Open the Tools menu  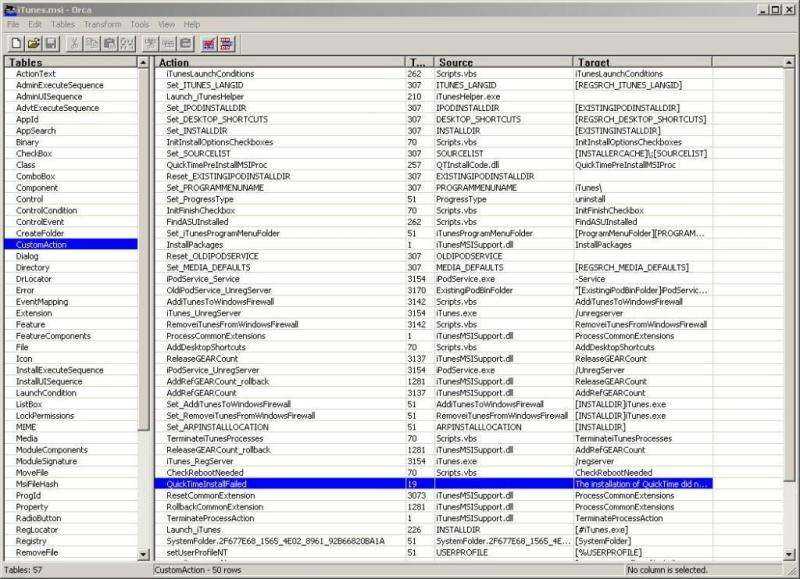(x=140, y=24)
